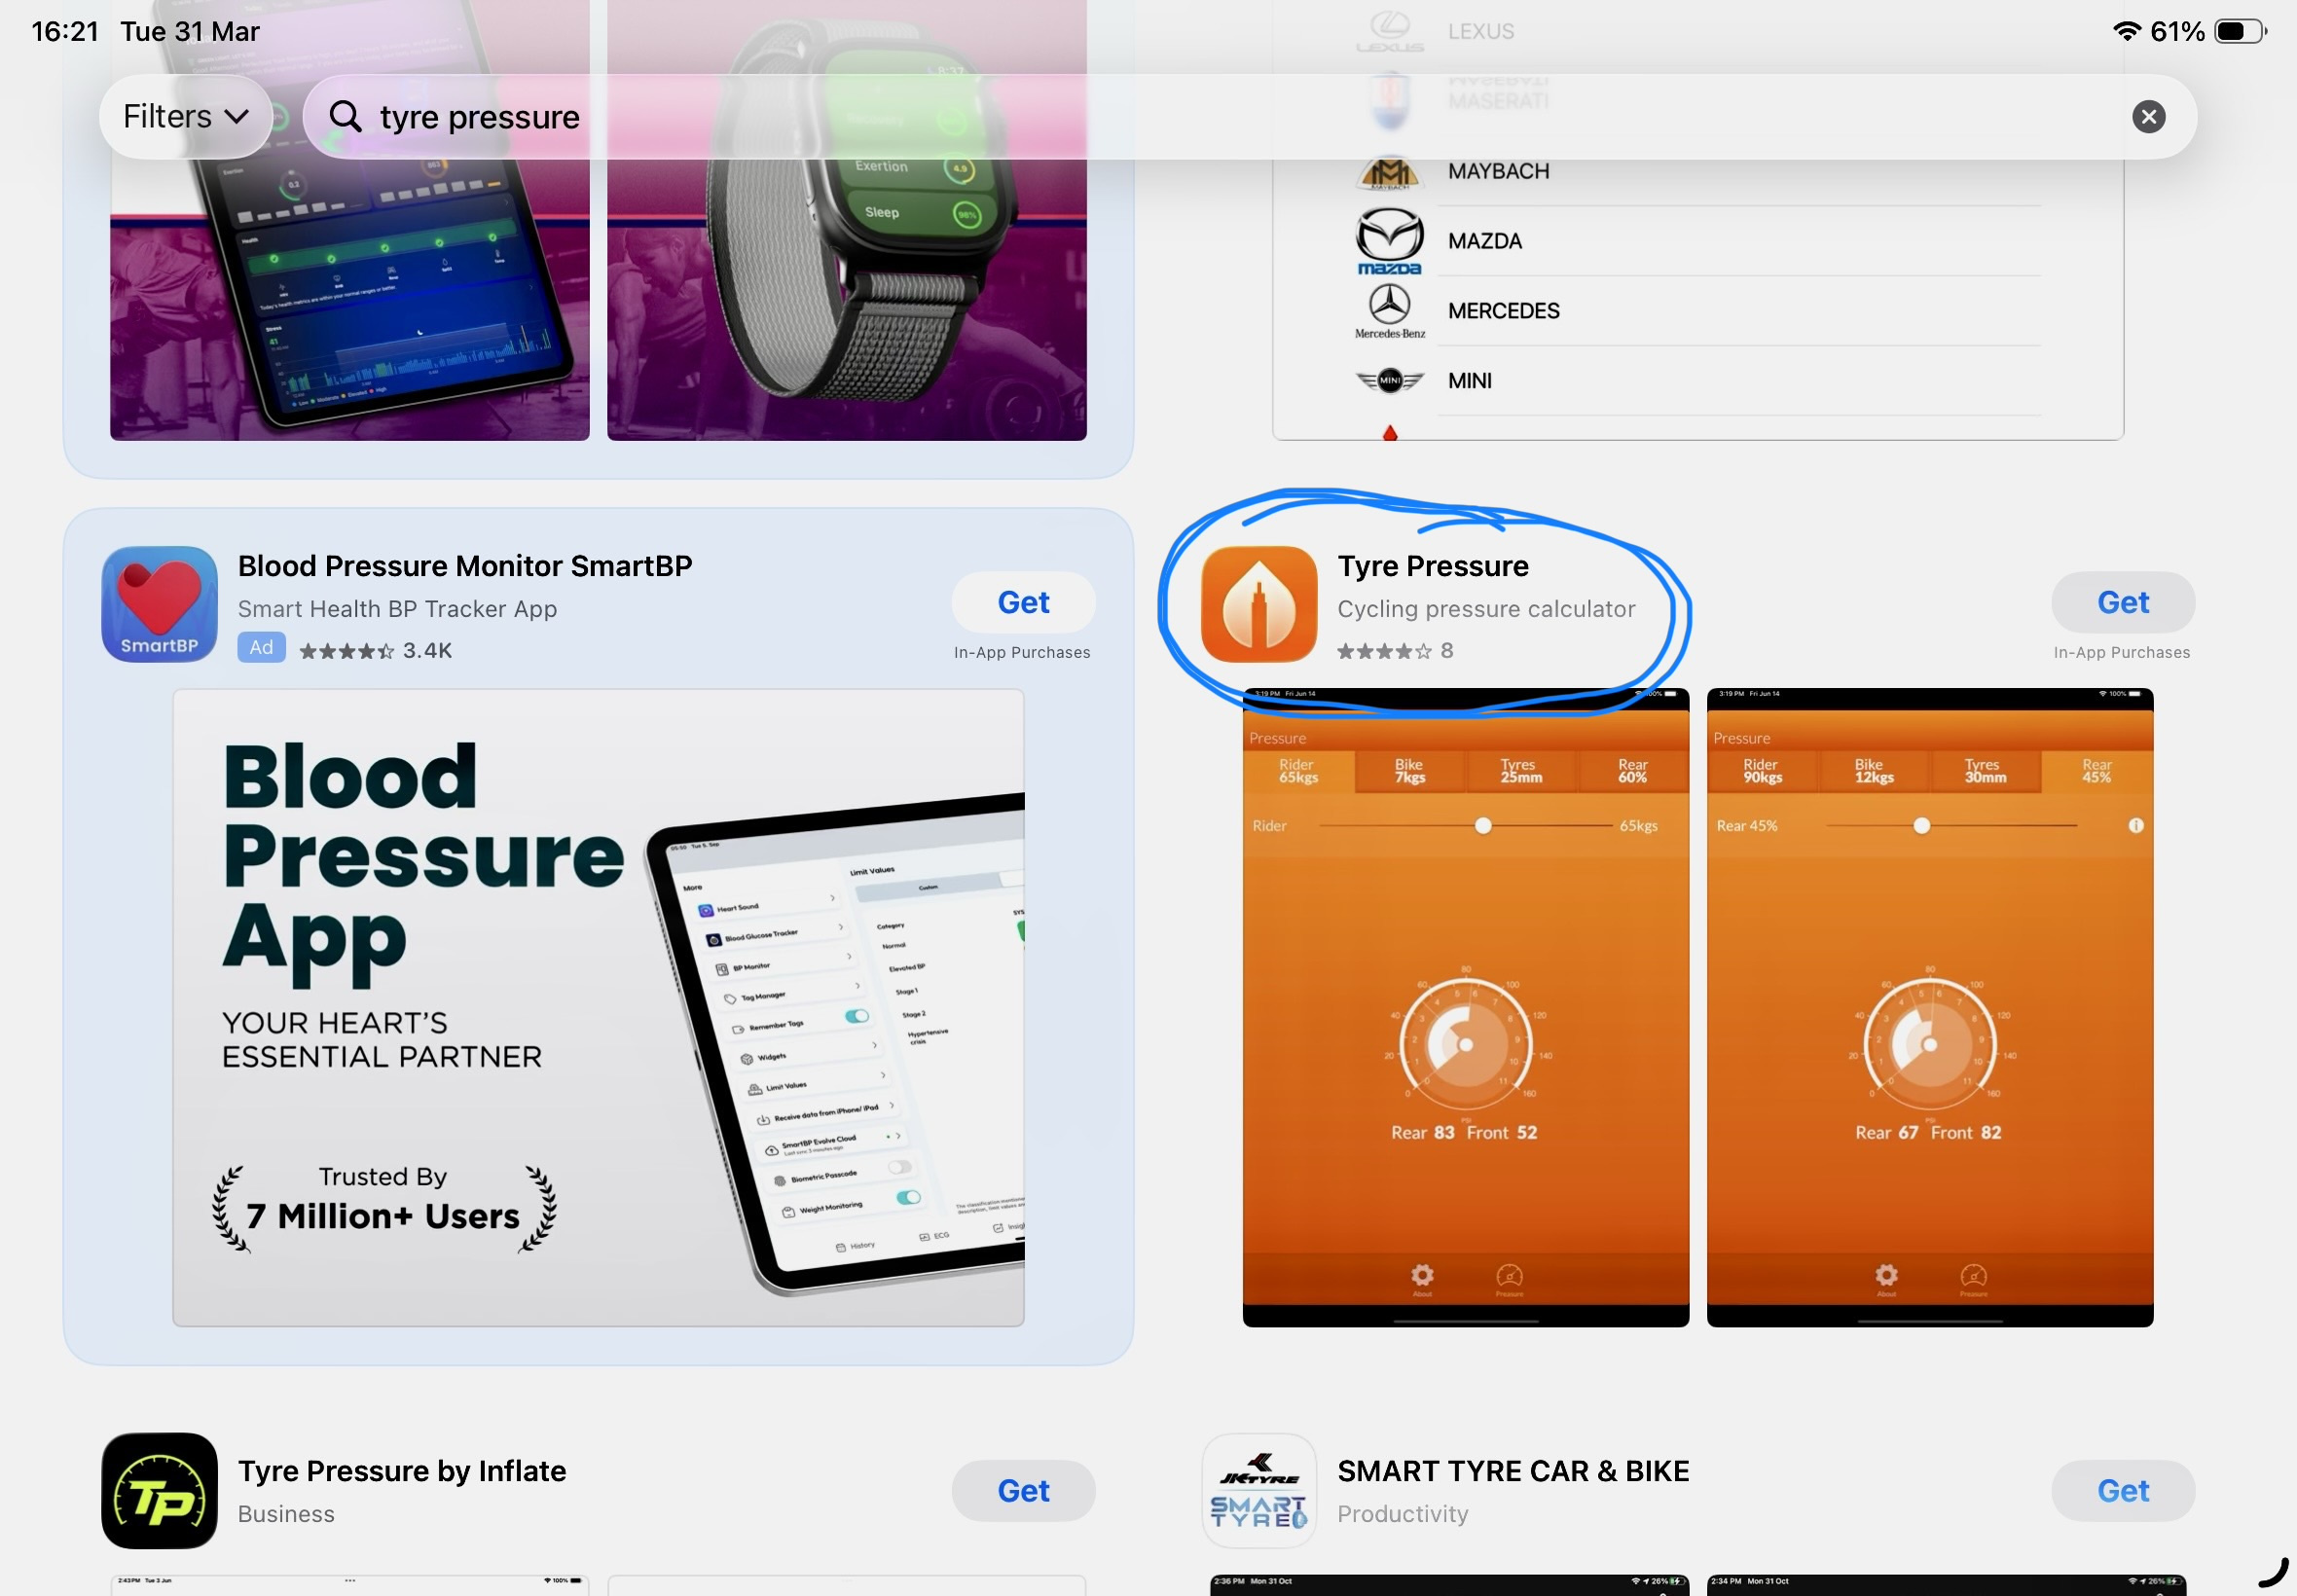Open the Blood Pressure App promo image
The image size is (2297, 1596).
click(598, 1007)
